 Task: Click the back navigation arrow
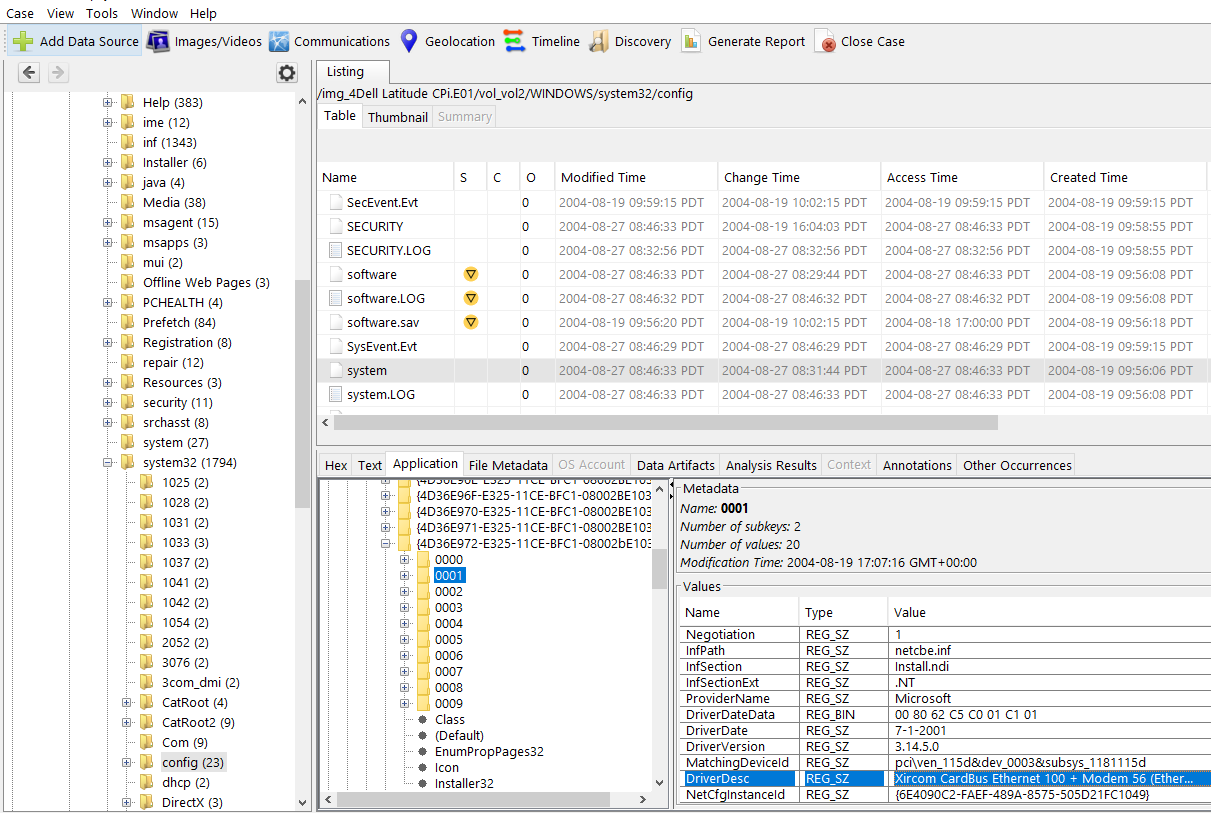pos(29,73)
